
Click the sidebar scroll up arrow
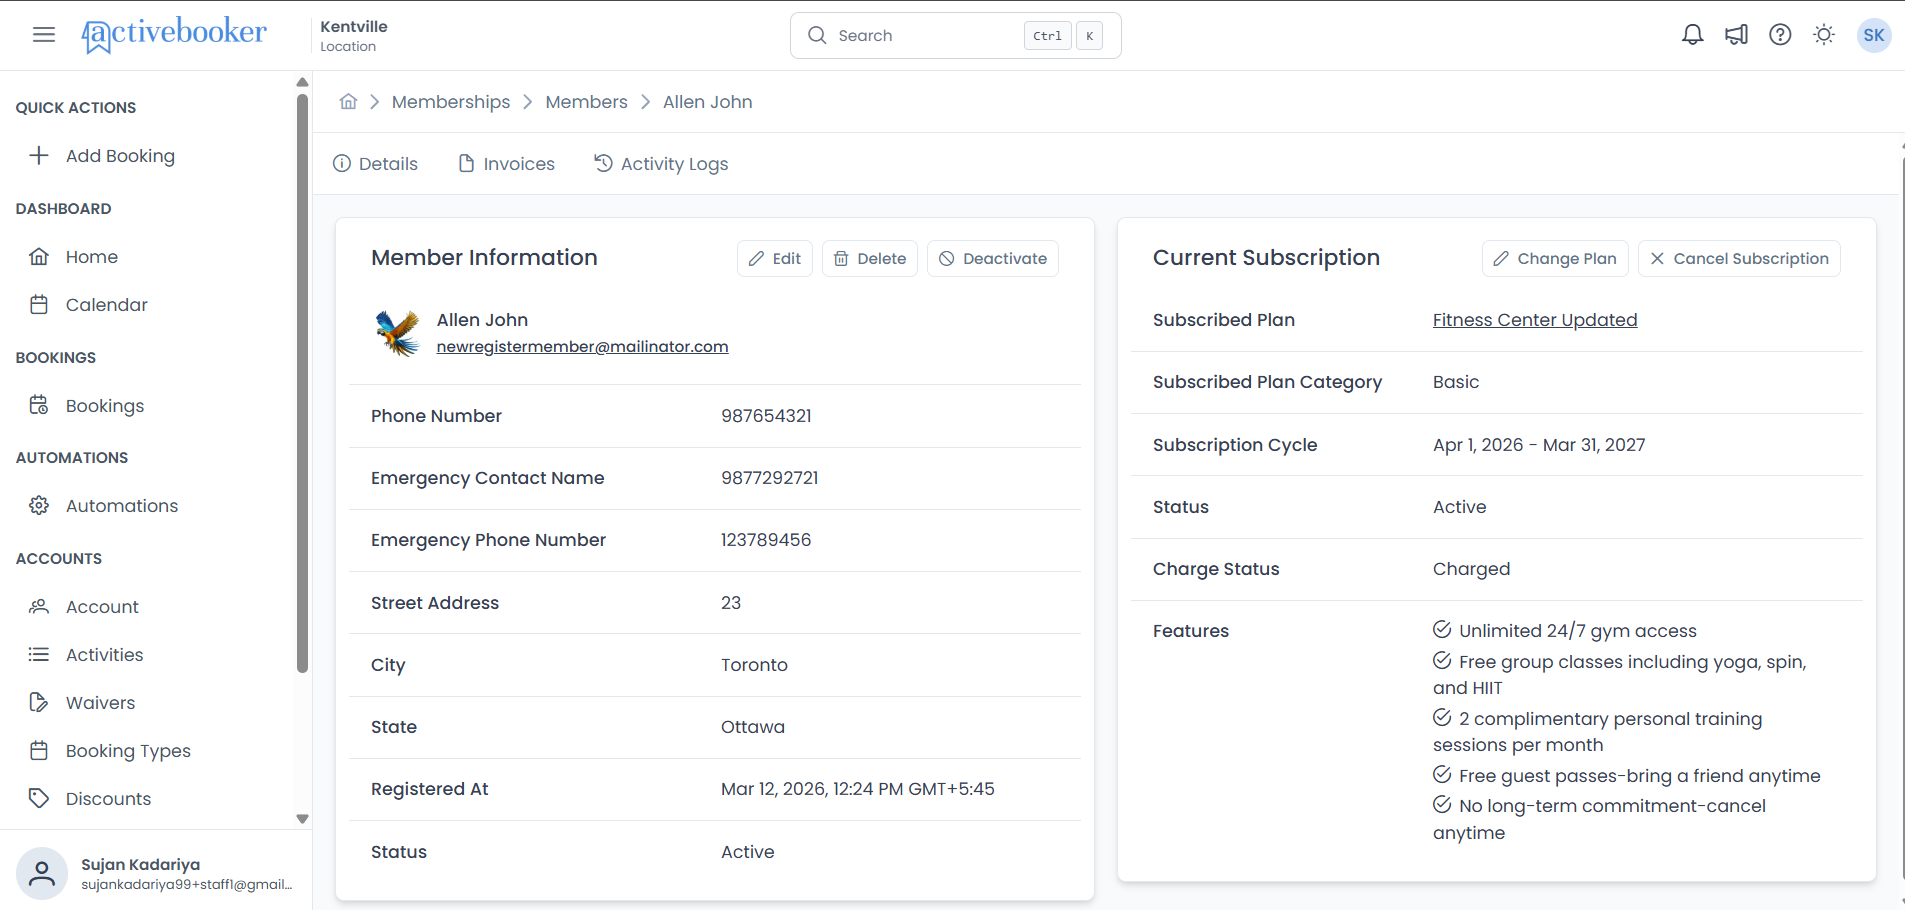coord(302,82)
